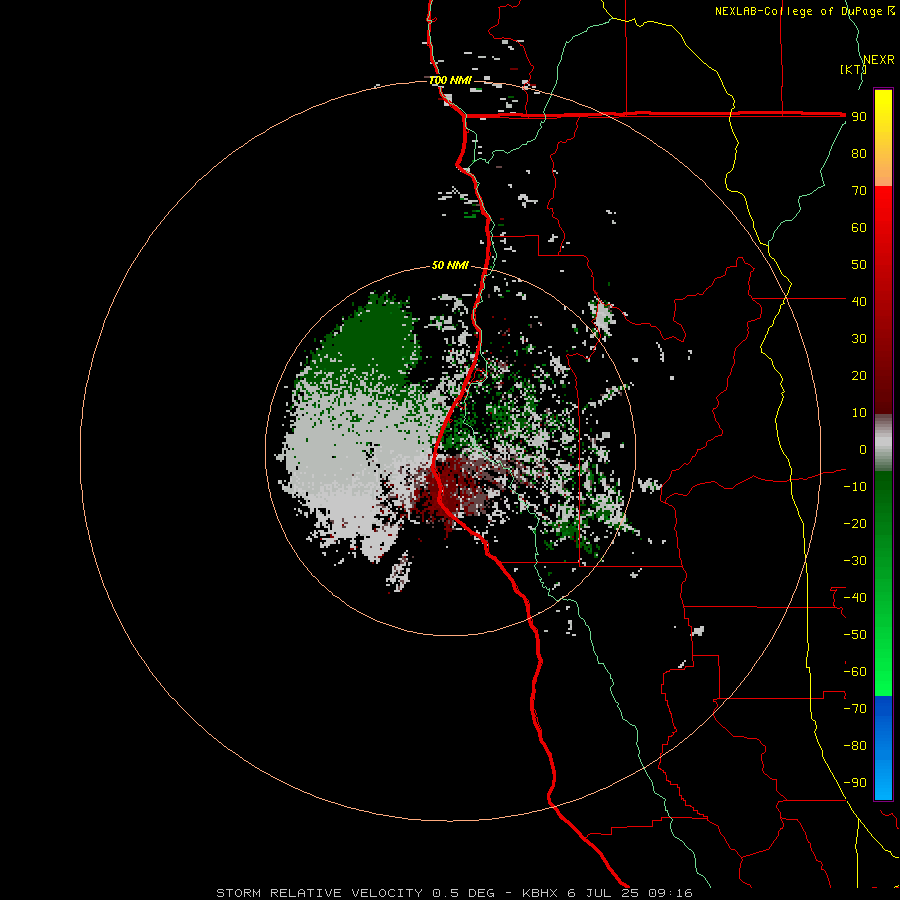Click the Storm Relative Velocity caption text
Viewport: 900px width, 900px height.
pyautogui.click(x=454, y=893)
